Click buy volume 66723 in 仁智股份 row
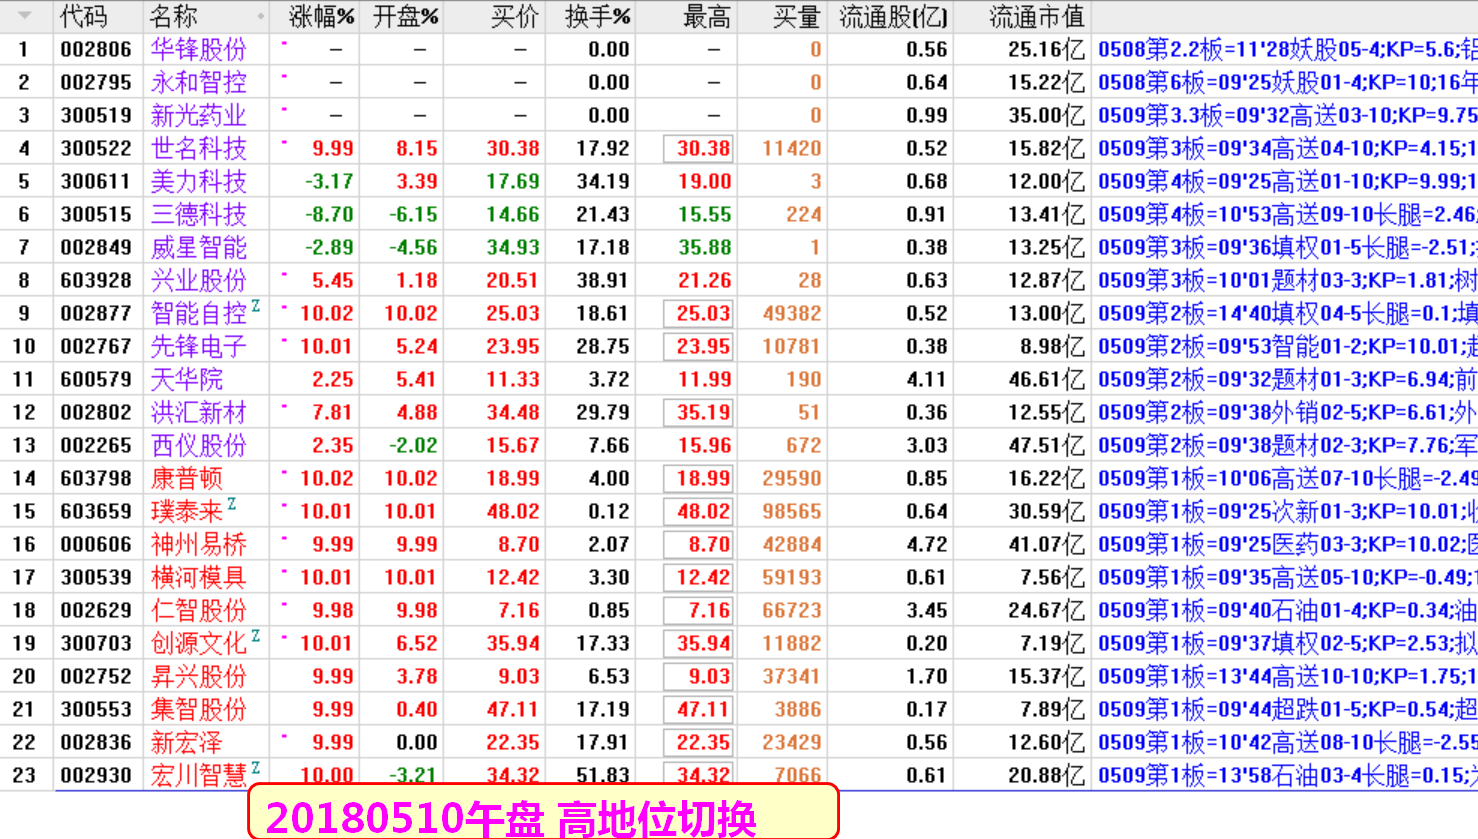The height and width of the screenshot is (839, 1478). [792, 610]
